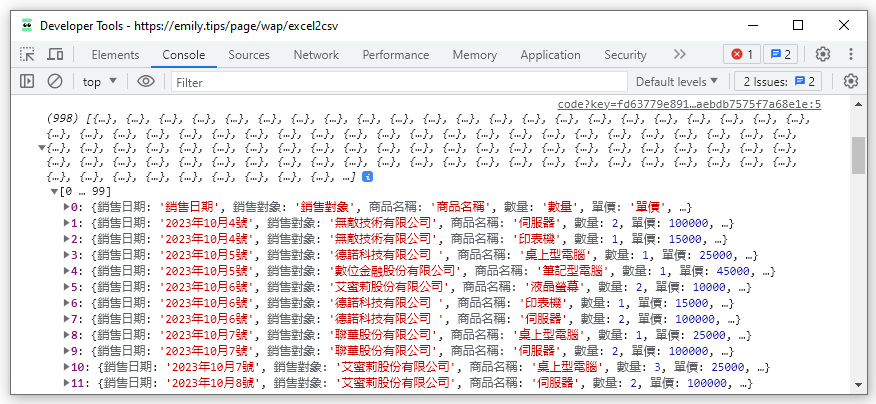Screen dimensions: 876x404
Task: Collapse the [0 … 99] range group
Action: [x=54, y=192]
